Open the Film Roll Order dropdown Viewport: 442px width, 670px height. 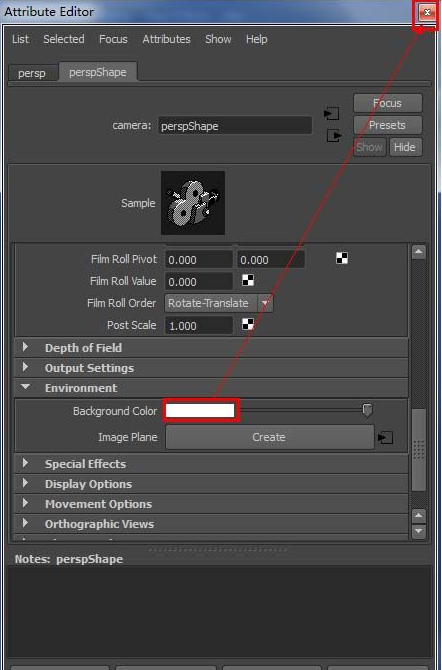(x=219, y=303)
